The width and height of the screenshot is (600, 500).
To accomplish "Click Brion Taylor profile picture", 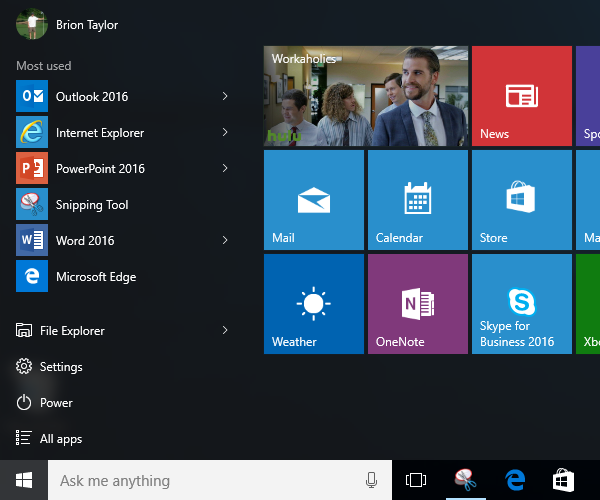I will pos(32,24).
